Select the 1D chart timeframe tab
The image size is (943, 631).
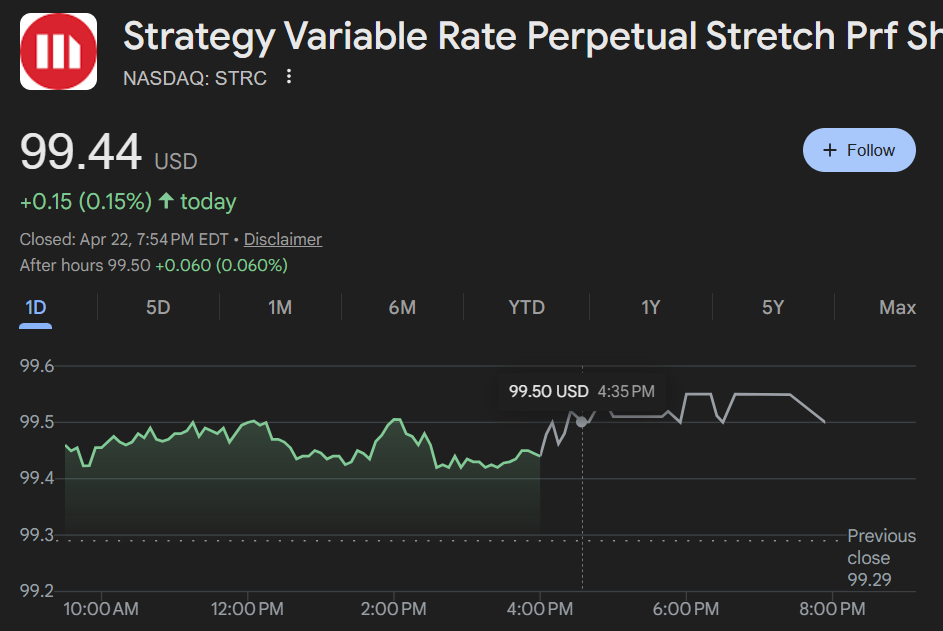coord(35,307)
